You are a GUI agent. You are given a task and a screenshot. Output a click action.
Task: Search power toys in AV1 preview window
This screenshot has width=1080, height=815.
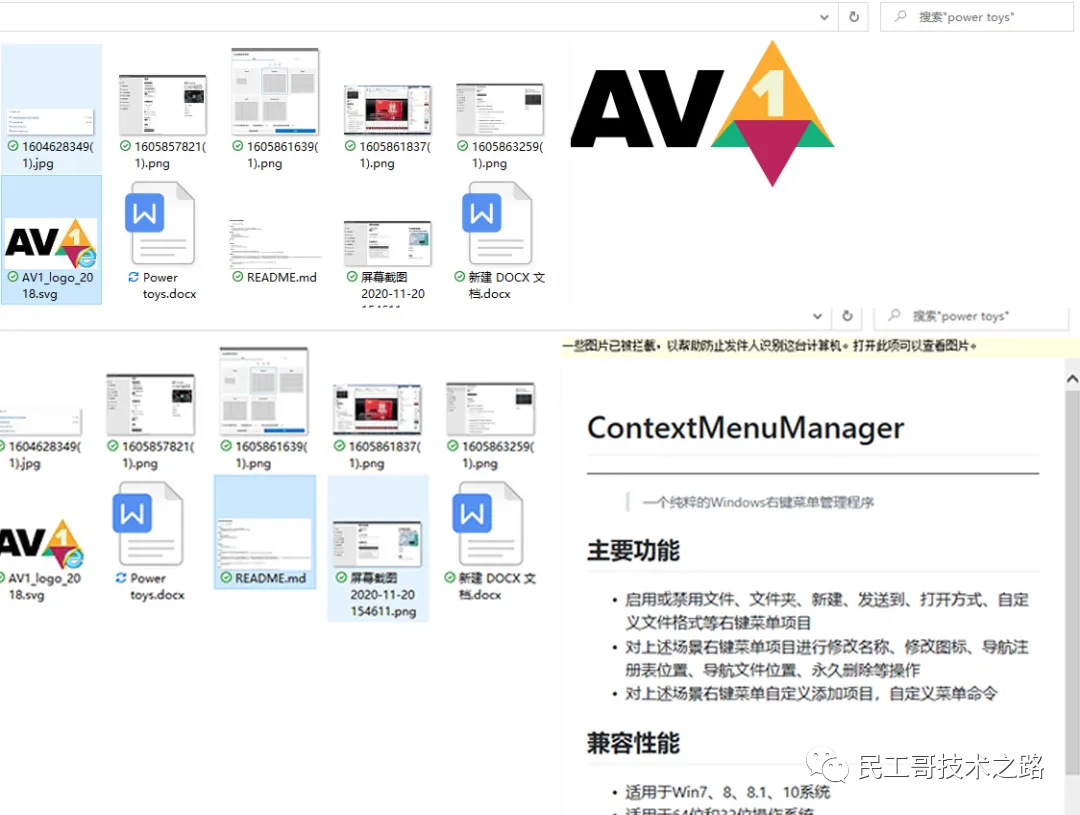click(977, 17)
